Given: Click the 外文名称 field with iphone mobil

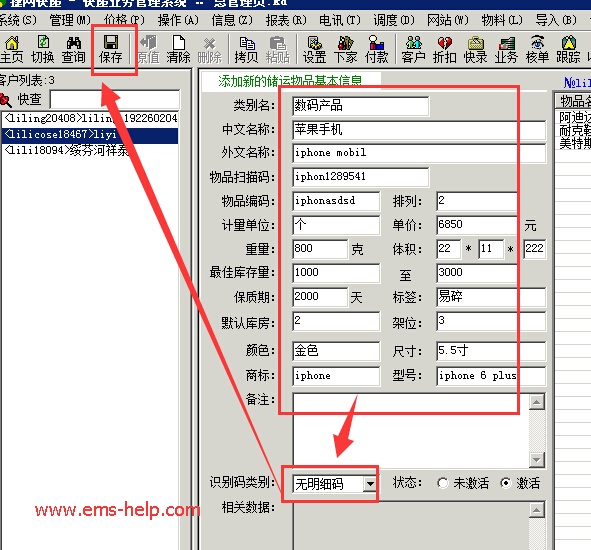Looking at the screenshot, I should point(419,153).
